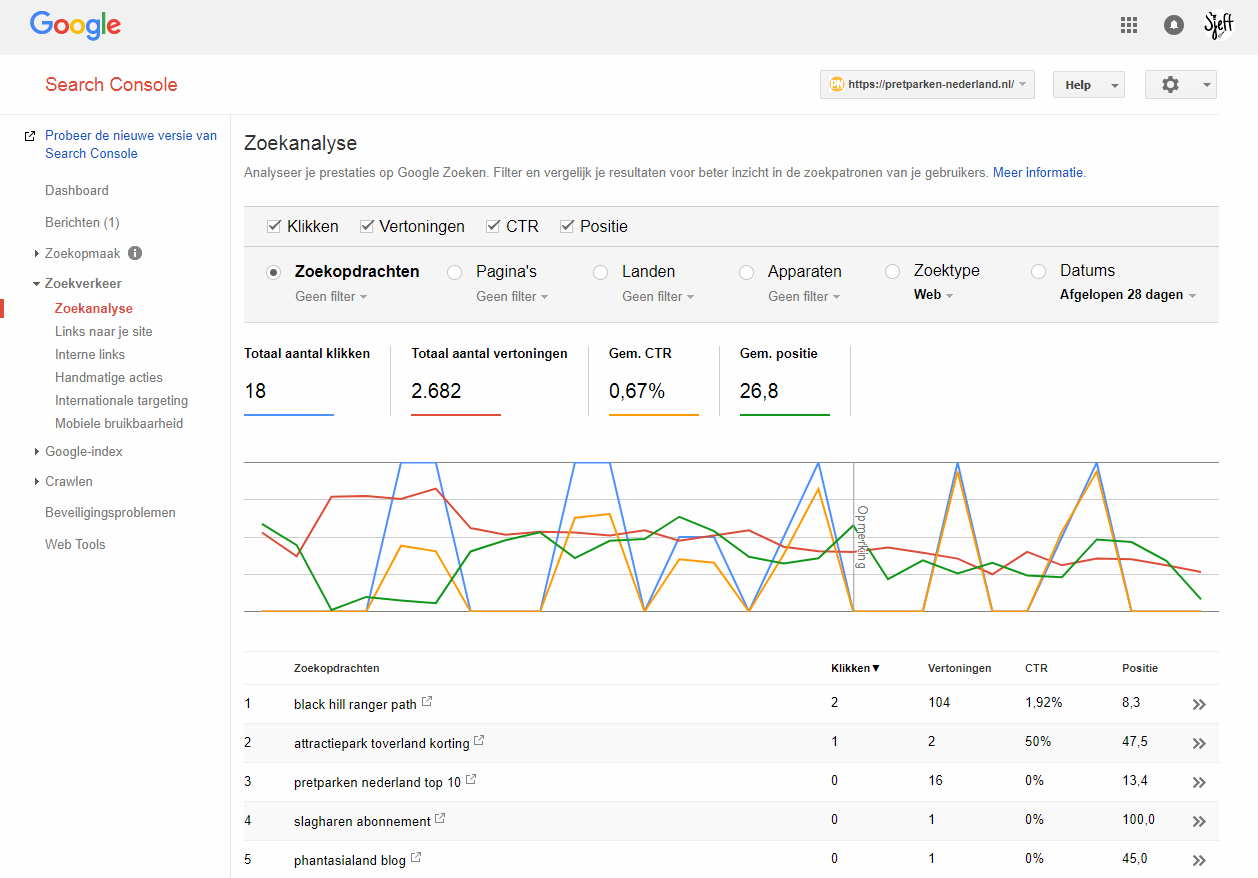The width and height of the screenshot is (1258, 878).
Task: Open 'phantasialand blog' external search icon
Action: [x=416, y=858]
